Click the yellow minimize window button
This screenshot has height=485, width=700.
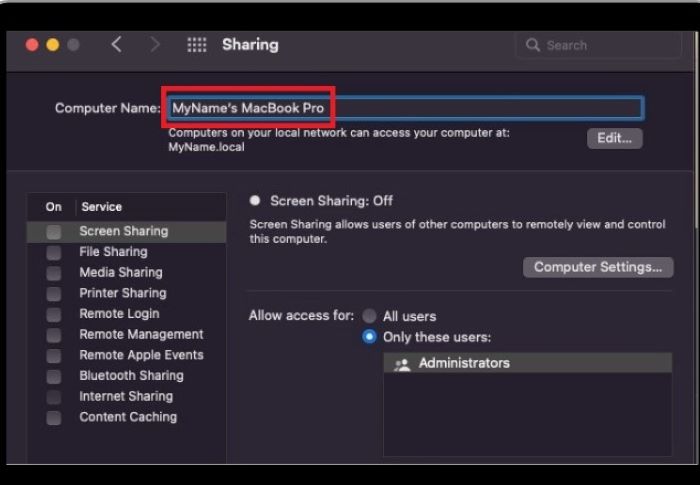coord(53,45)
